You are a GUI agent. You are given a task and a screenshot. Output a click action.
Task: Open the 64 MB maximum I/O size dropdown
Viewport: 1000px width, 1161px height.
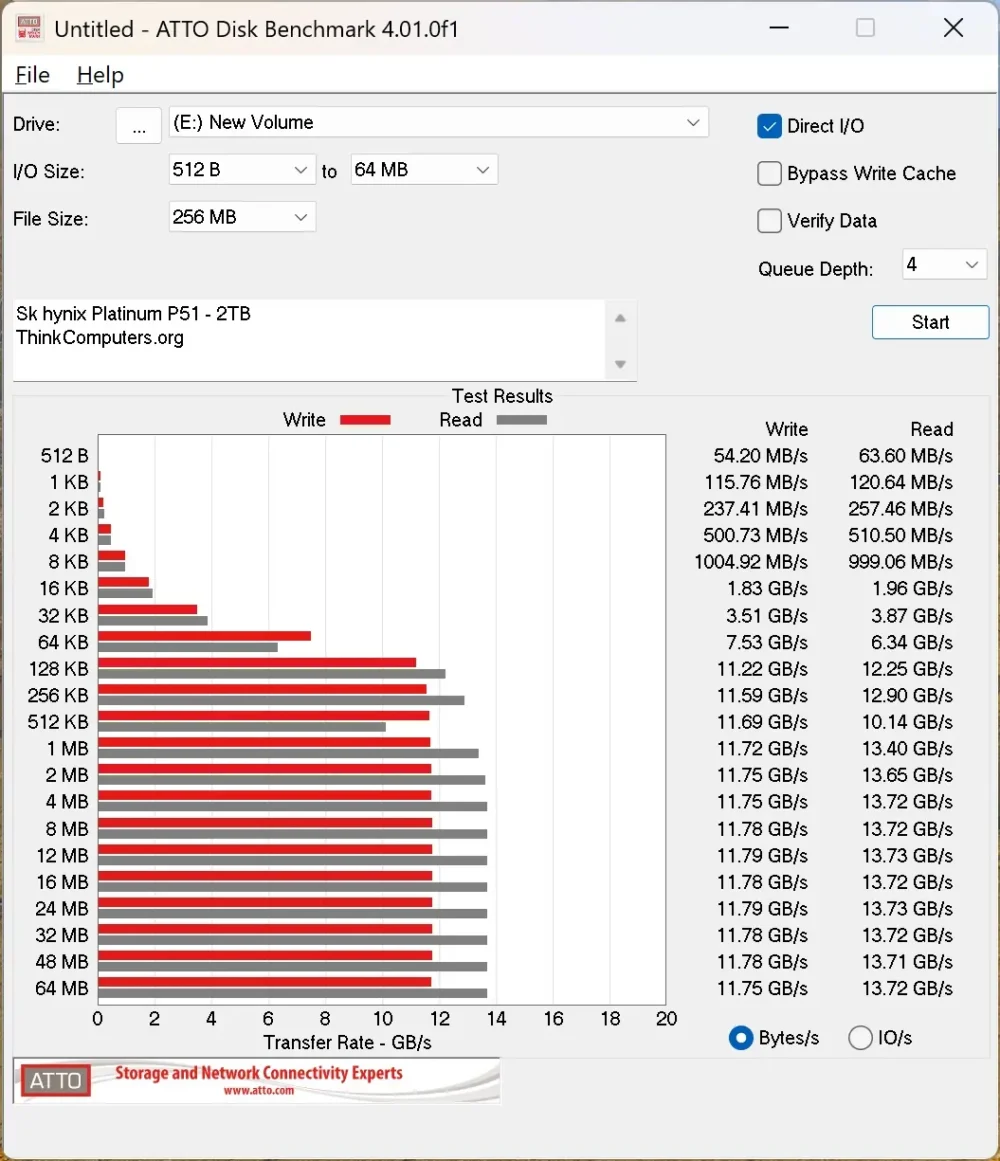click(x=424, y=170)
